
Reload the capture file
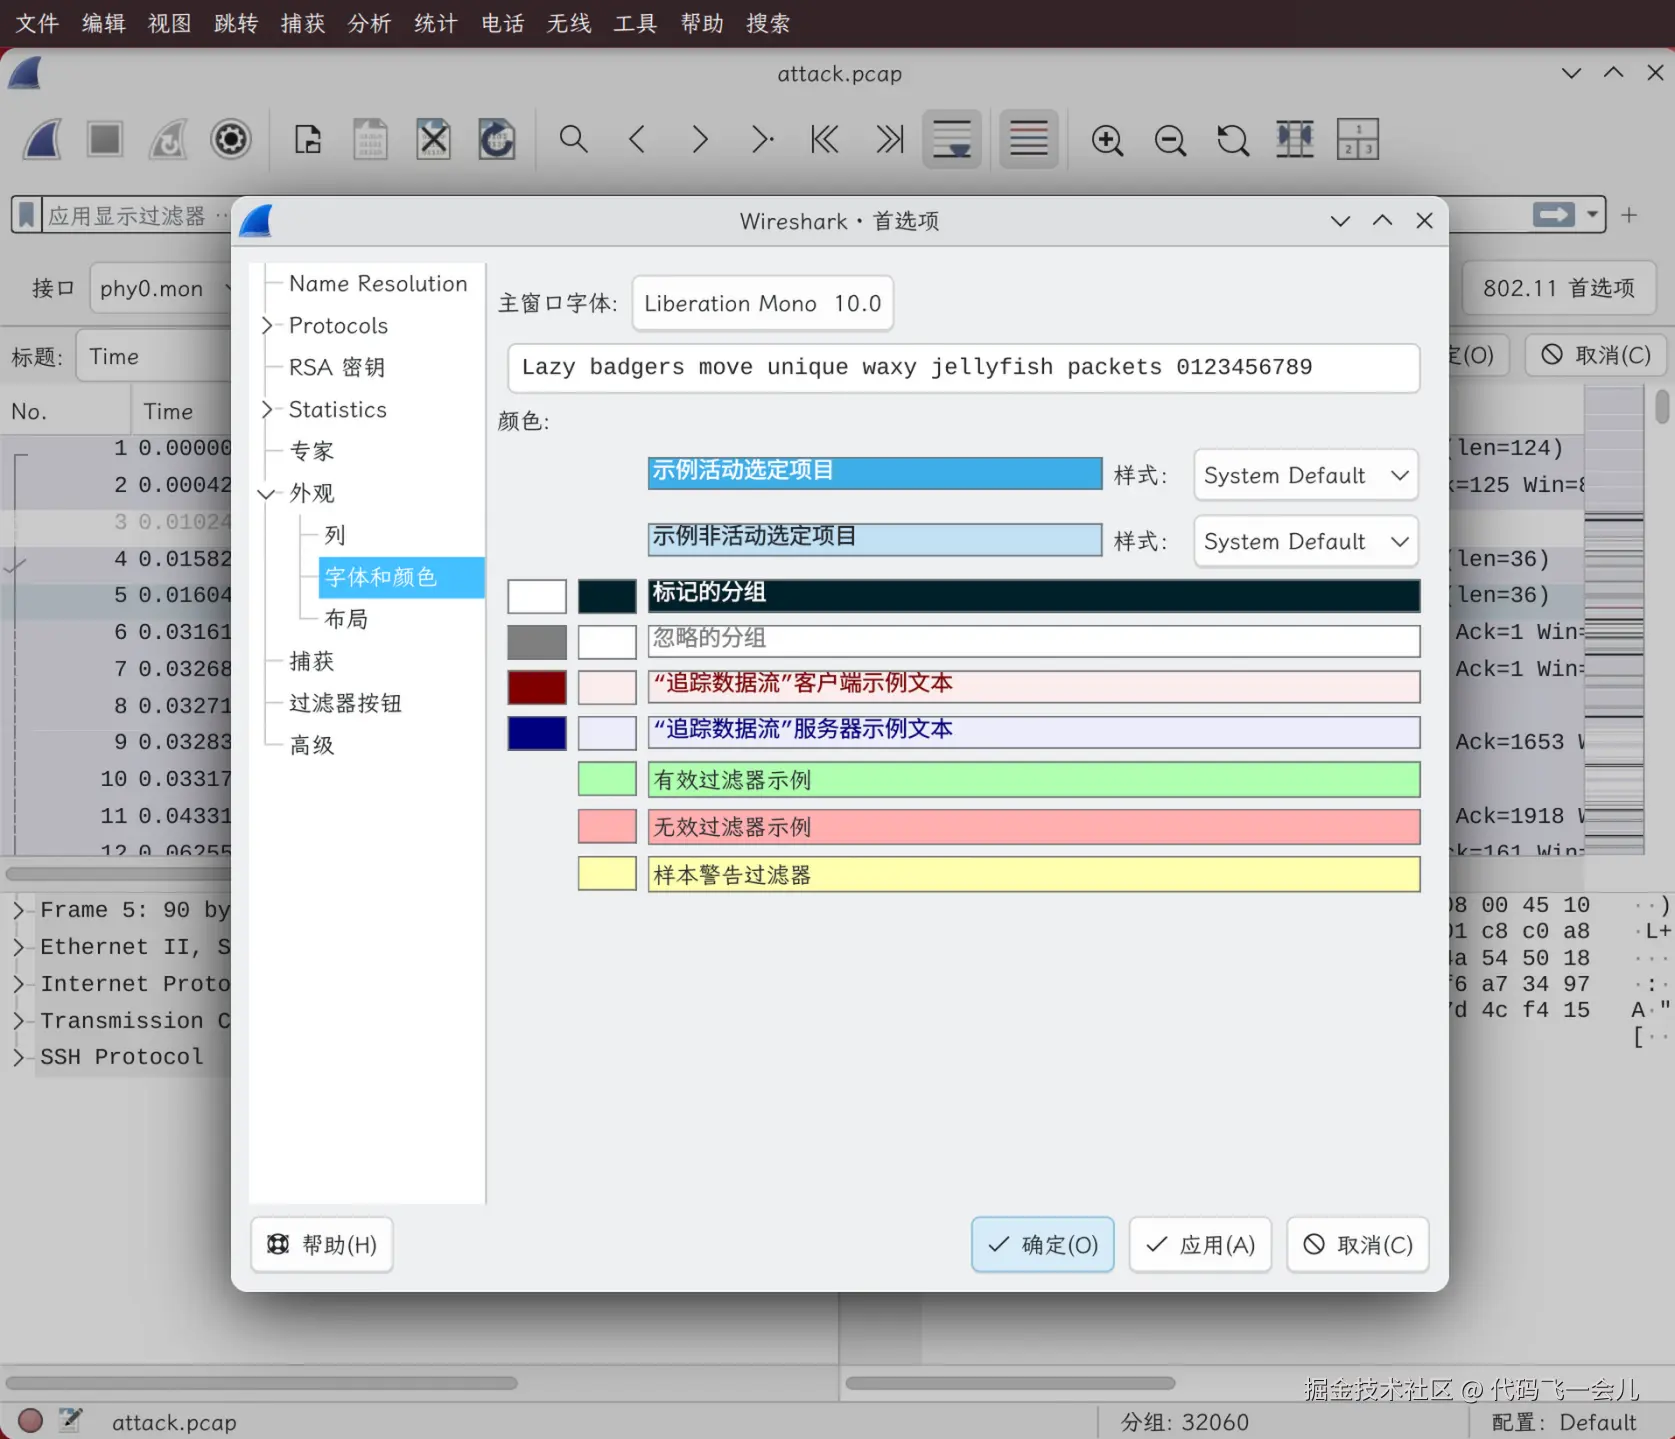[497, 139]
